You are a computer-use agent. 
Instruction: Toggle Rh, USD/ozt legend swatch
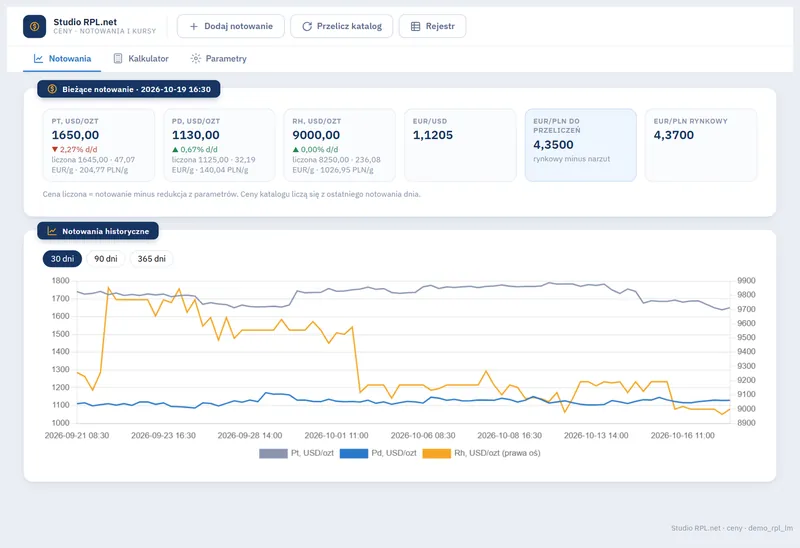coord(437,453)
